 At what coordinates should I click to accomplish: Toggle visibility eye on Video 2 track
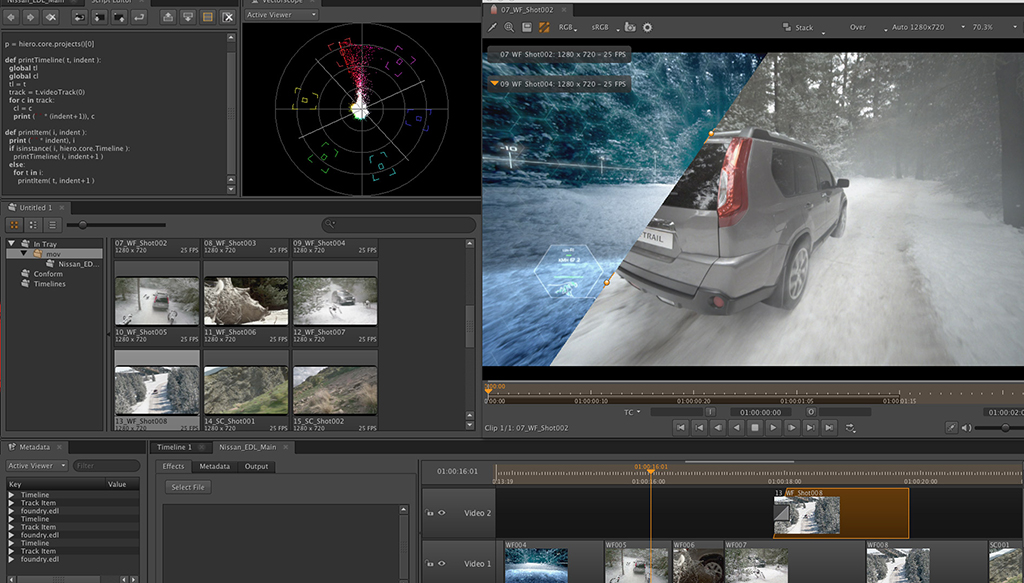click(441, 513)
